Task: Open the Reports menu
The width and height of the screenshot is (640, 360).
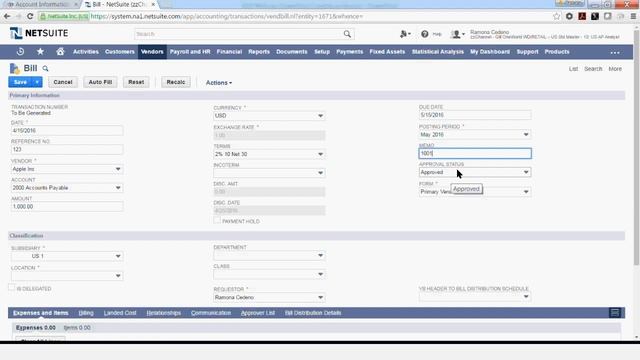Action: tap(259, 52)
